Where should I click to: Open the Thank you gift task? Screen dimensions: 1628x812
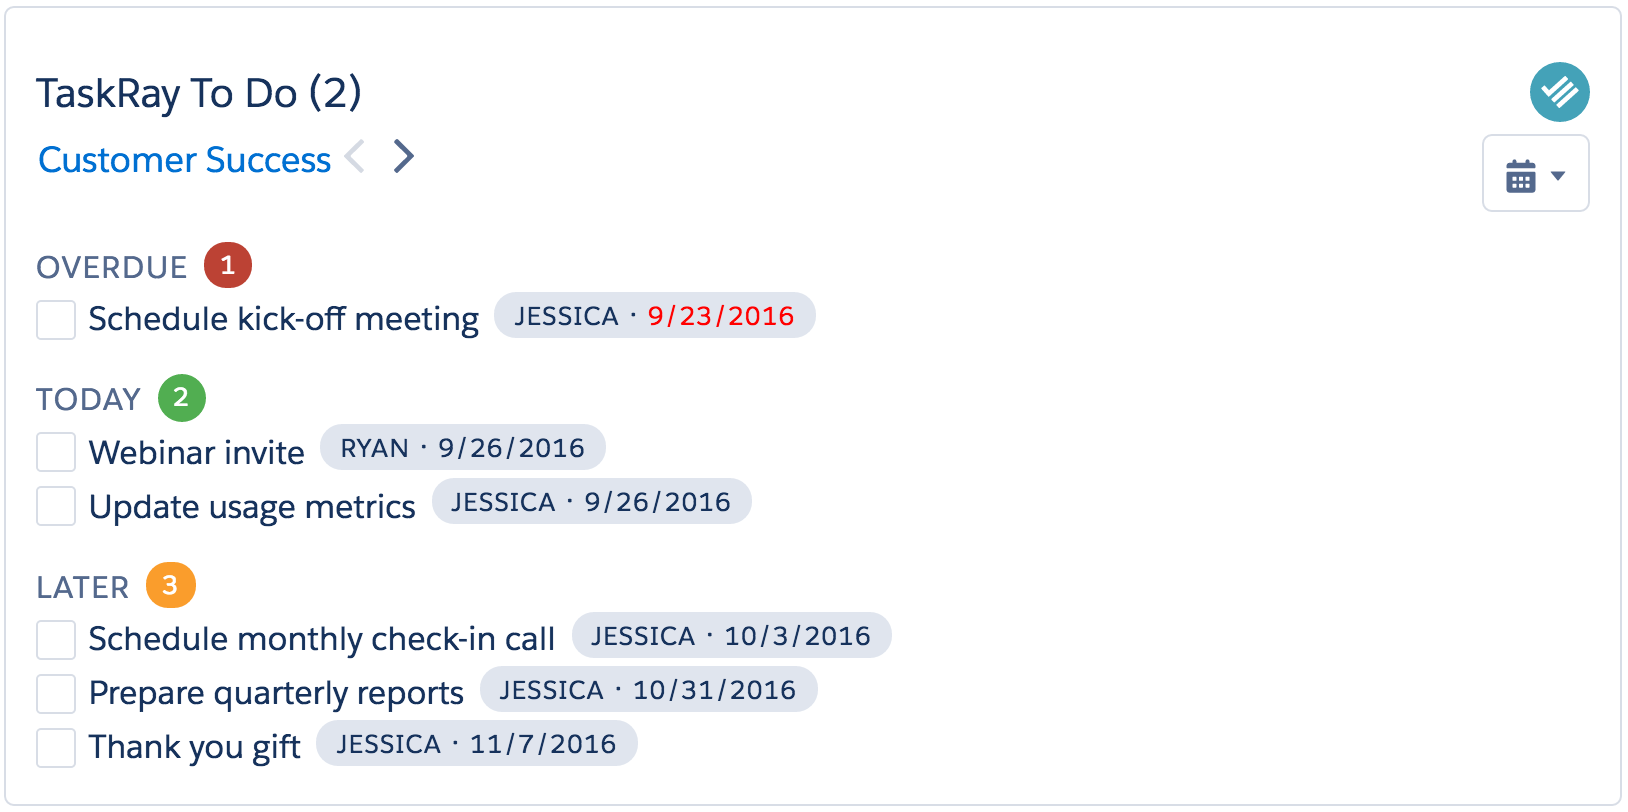195,747
